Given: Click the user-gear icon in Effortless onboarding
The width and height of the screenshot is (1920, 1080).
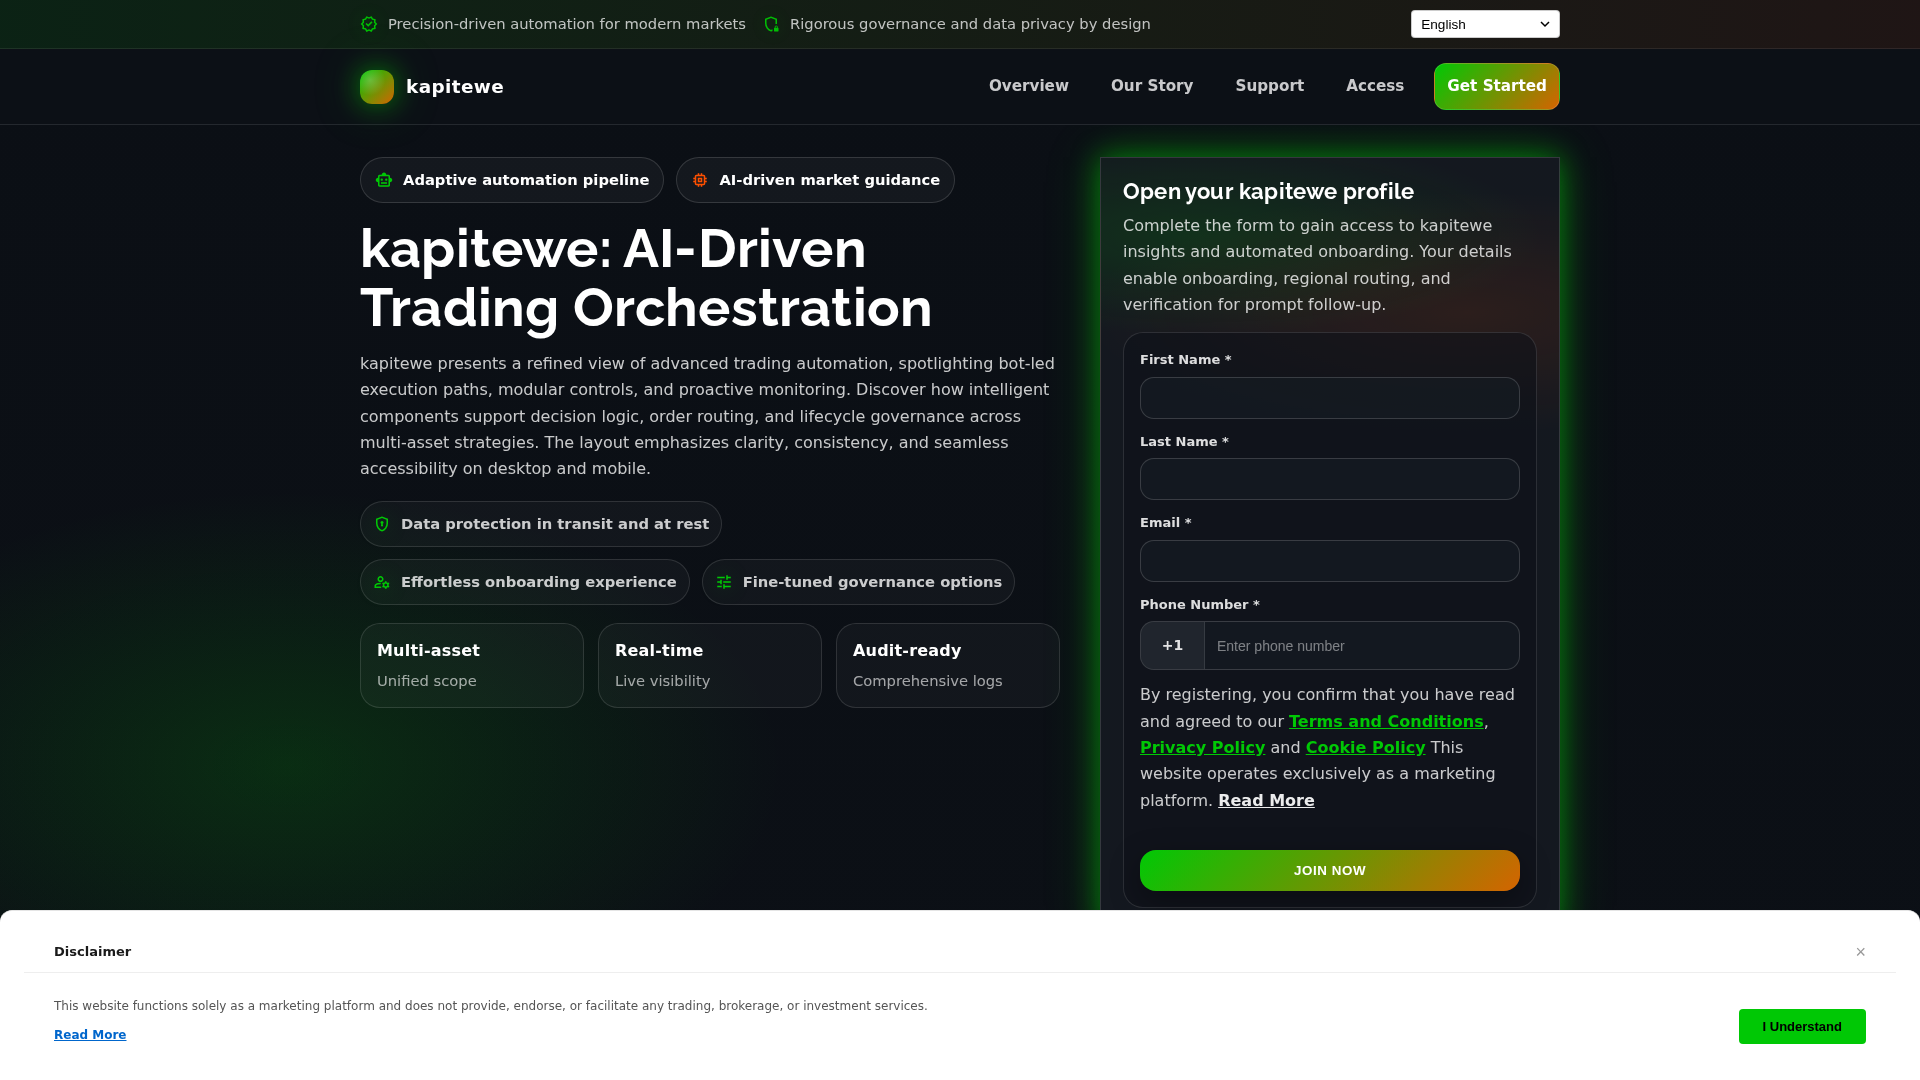Looking at the screenshot, I should click(382, 582).
